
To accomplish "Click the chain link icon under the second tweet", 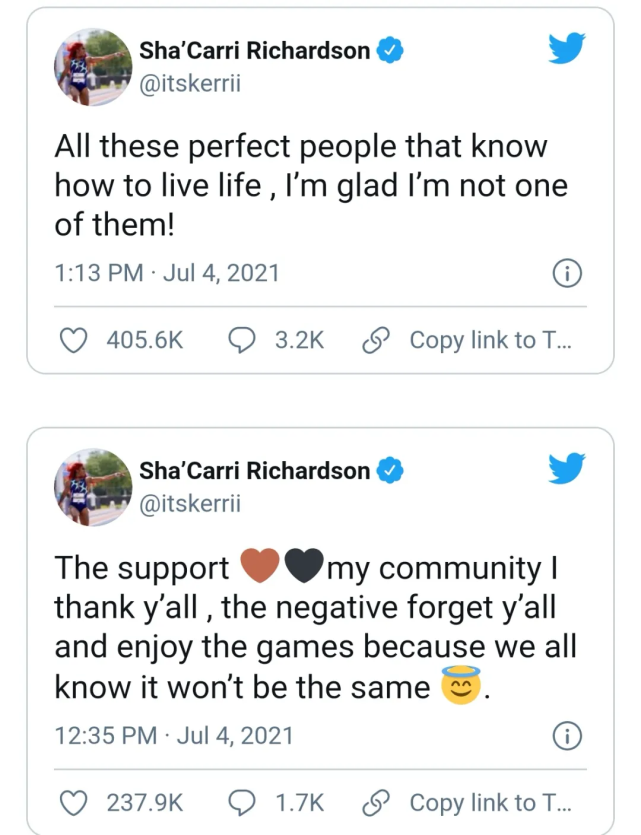I will click(376, 802).
